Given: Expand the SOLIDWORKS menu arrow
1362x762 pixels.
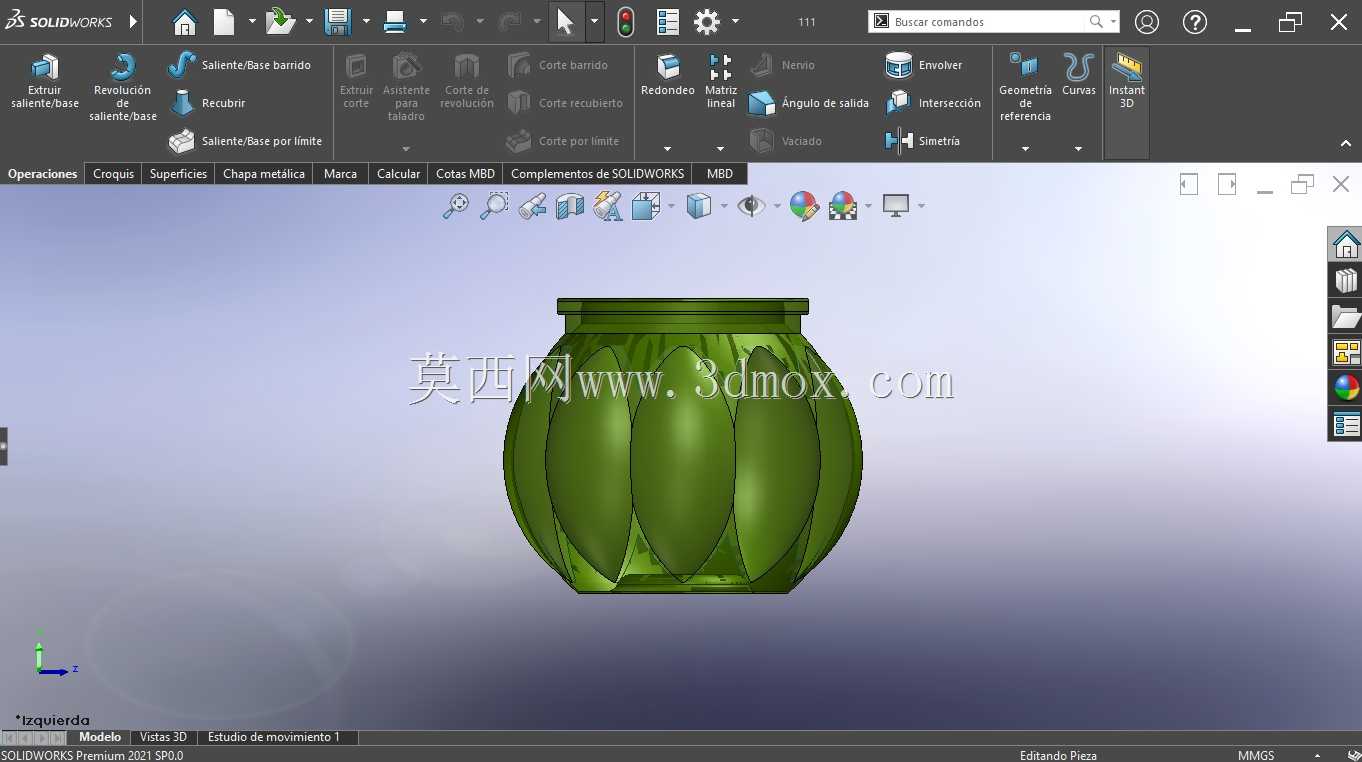Looking at the screenshot, I should tap(133, 22).
